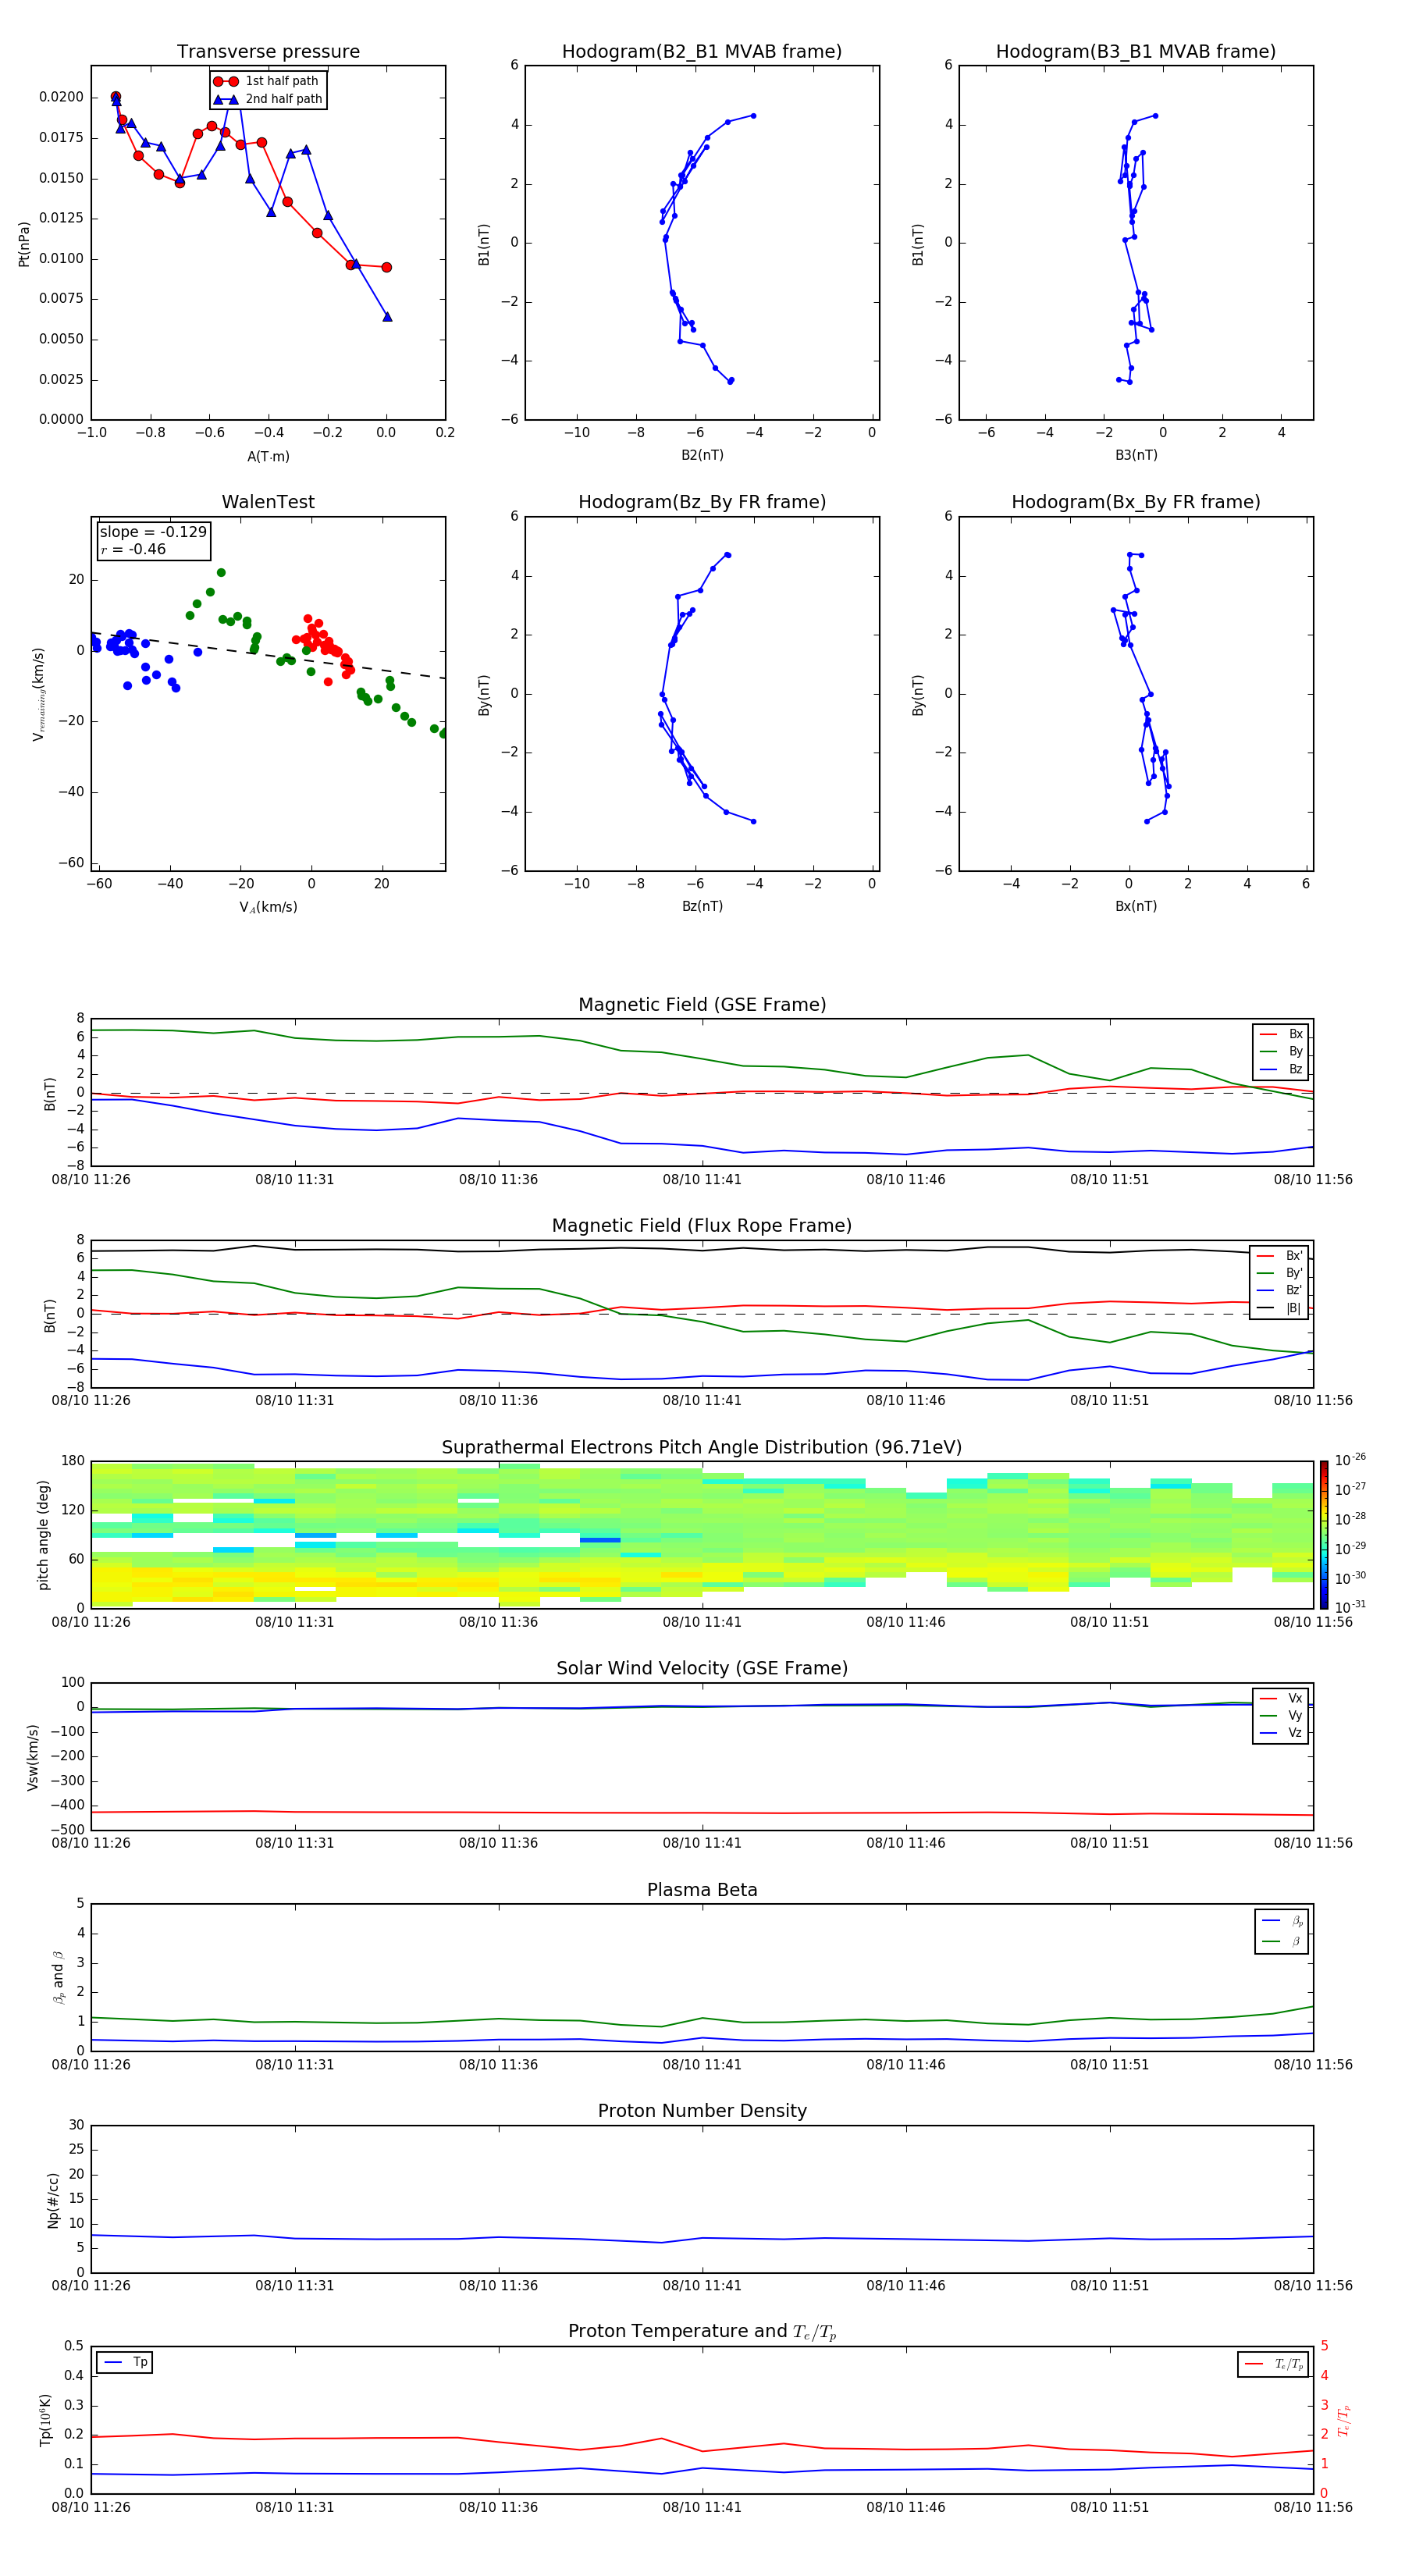The height and width of the screenshot is (2576, 1405).
Task: Click the Hodogram(Bz_By FR frame) title
Action: [702, 502]
